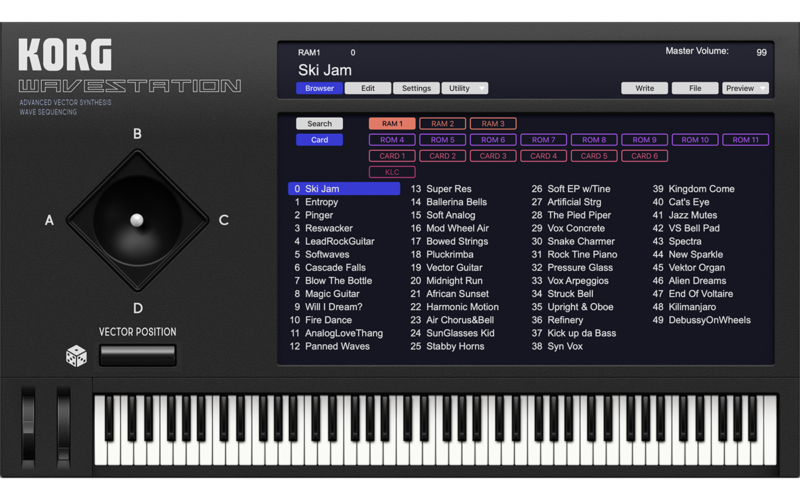Image resolution: width=800 pixels, height=500 pixels.
Task: Select the ROM 6 bank
Action: click(493, 140)
